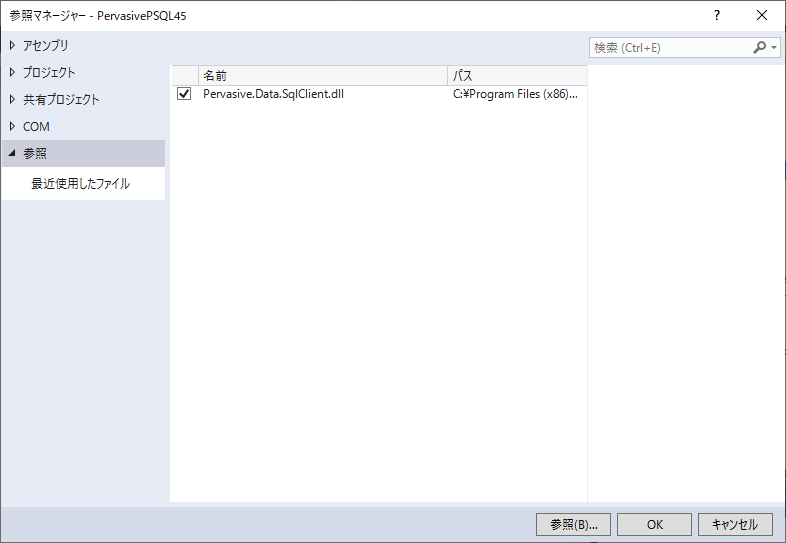The image size is (786, 543).
Task: Sort list by パス column header
Action: point(516,76)
